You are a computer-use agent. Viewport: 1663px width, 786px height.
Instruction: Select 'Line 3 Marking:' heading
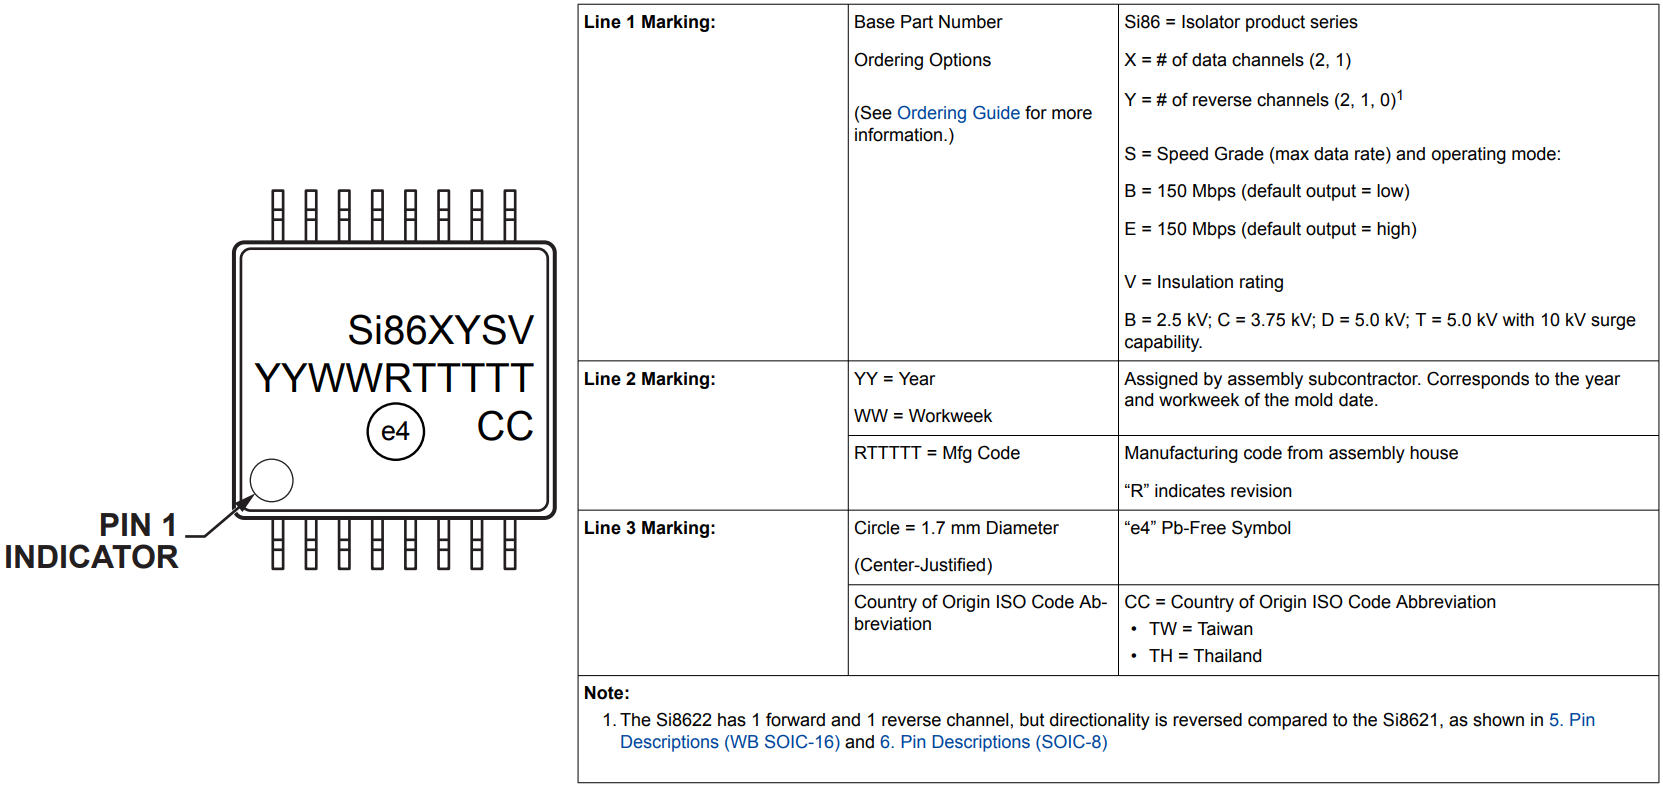point(650,528)
